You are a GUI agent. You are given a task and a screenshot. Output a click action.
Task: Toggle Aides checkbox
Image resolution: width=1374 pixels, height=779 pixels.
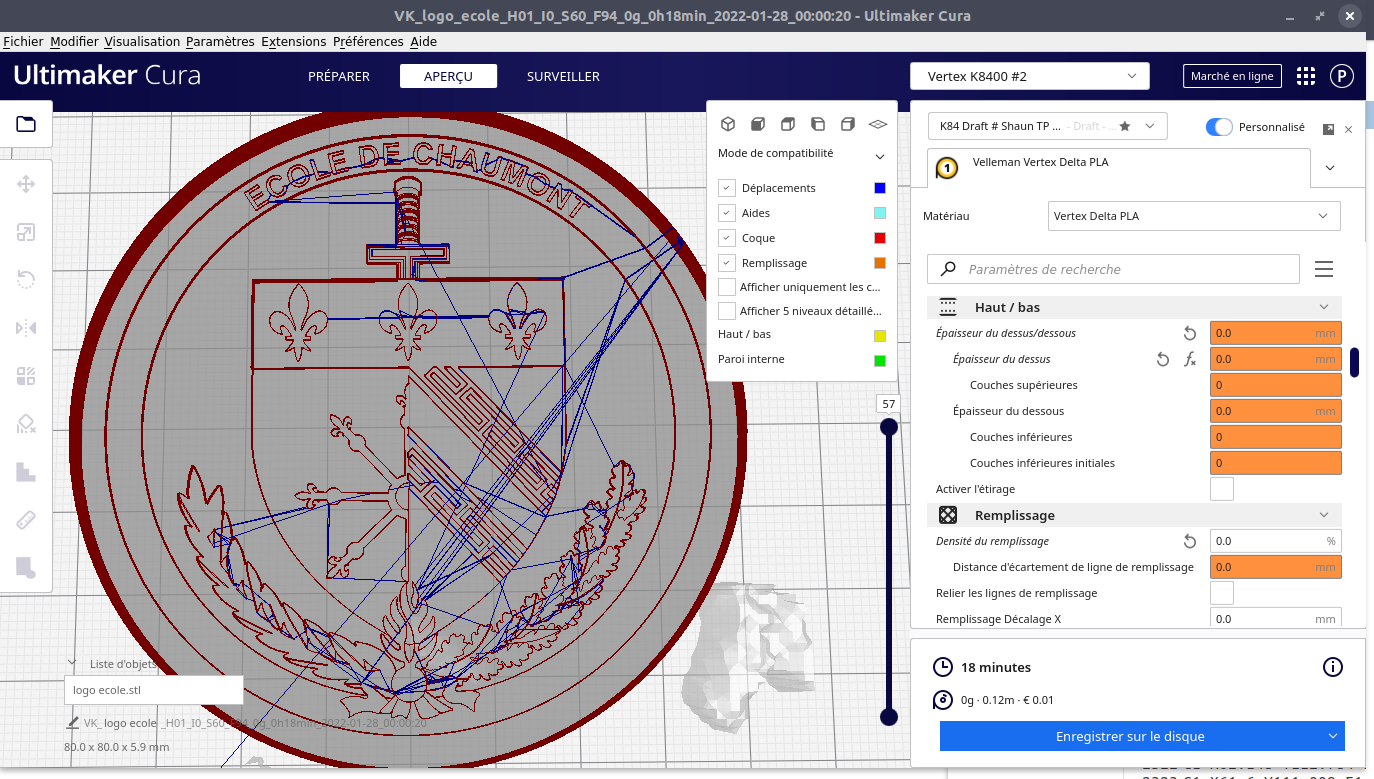pos(727,213)
